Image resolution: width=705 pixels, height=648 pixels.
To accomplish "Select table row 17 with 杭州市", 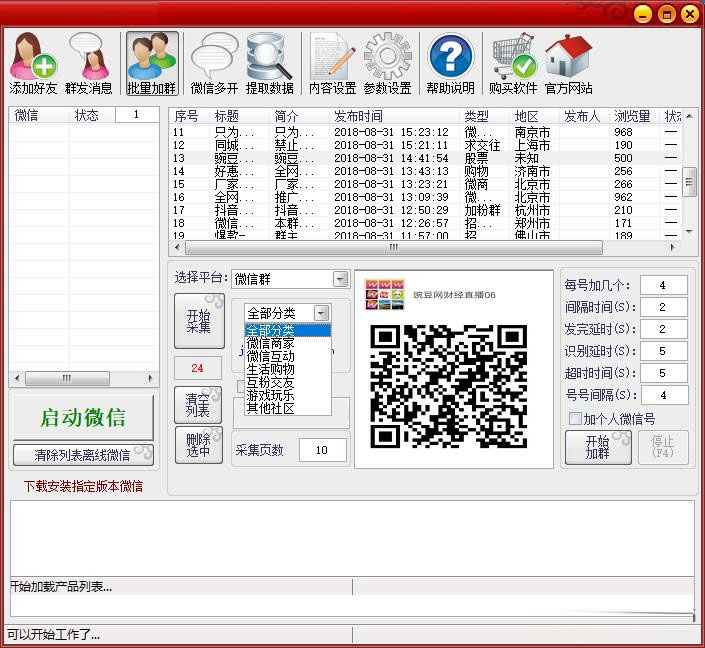I will [x=425, y=210].
